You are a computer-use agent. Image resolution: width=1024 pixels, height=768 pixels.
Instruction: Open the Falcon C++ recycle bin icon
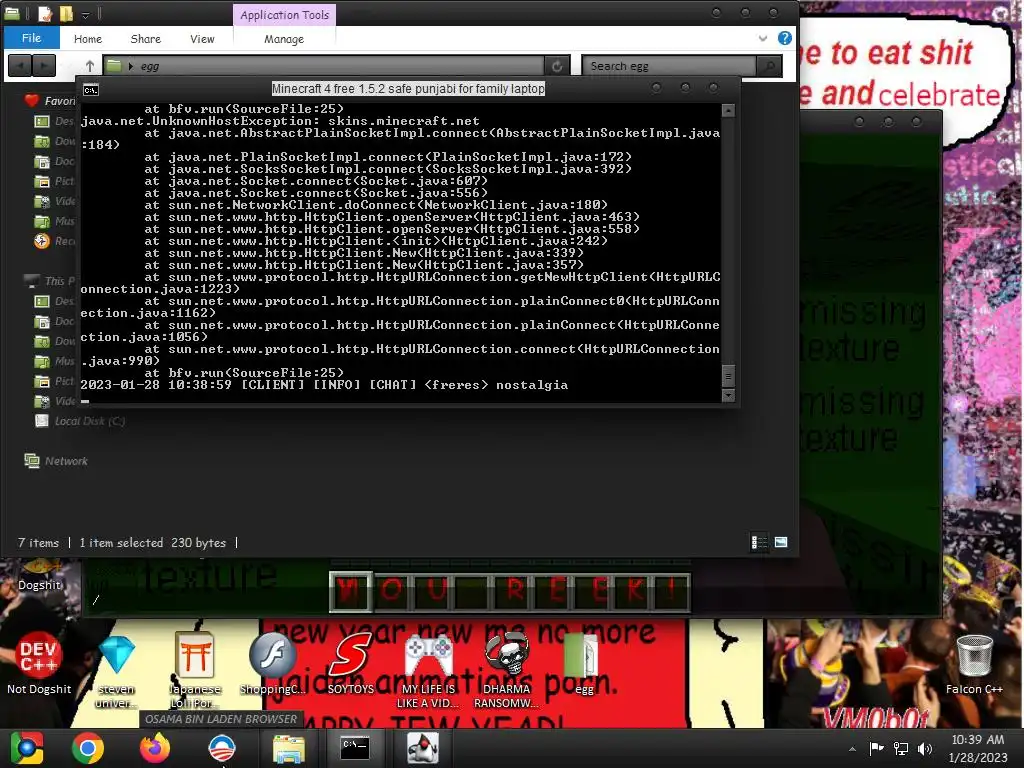pyautogui.click(x=974, y=663)
